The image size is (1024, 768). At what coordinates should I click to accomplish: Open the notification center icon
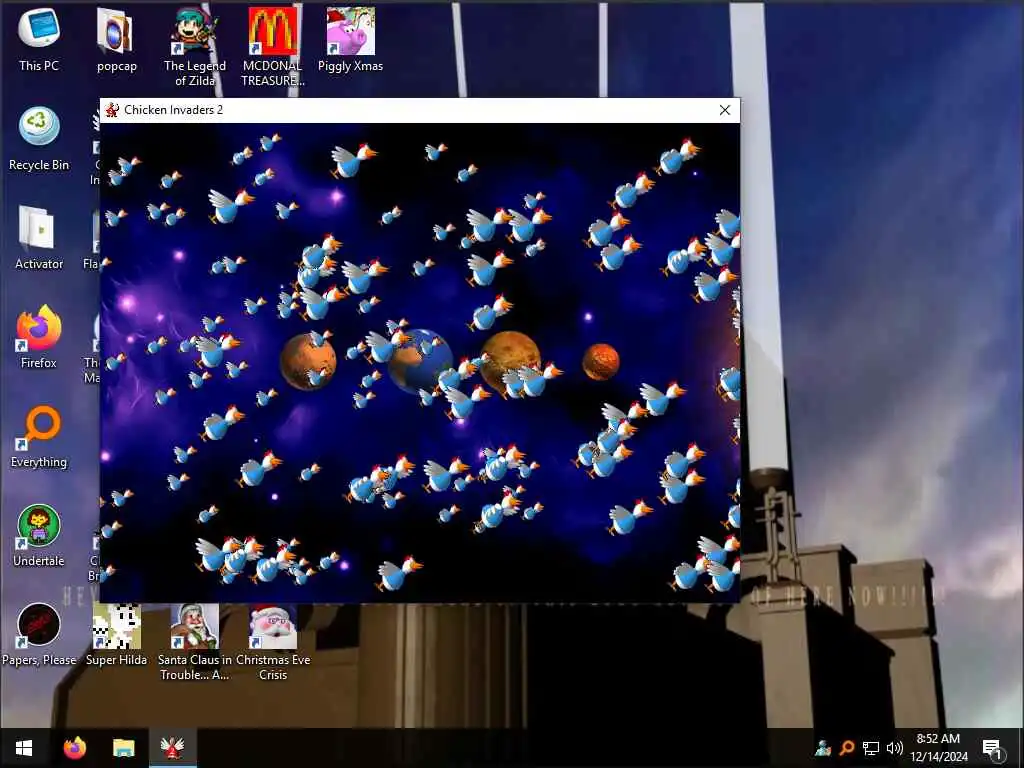pyautogui.click(x=992, y=748)
